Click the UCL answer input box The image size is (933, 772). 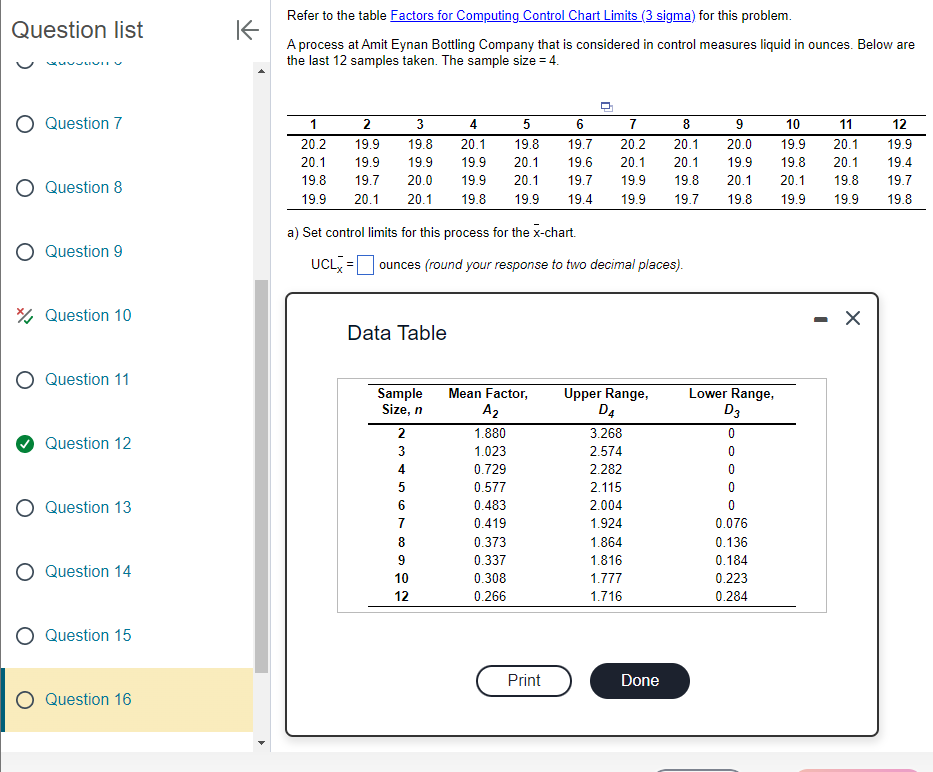point(364,264)
